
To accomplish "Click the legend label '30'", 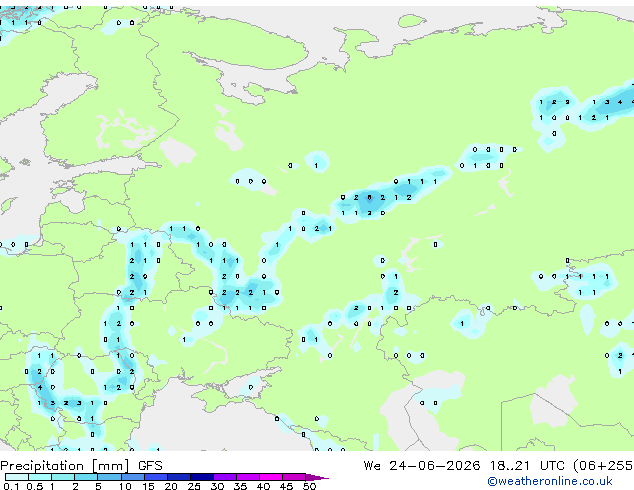I will (217, 486).
